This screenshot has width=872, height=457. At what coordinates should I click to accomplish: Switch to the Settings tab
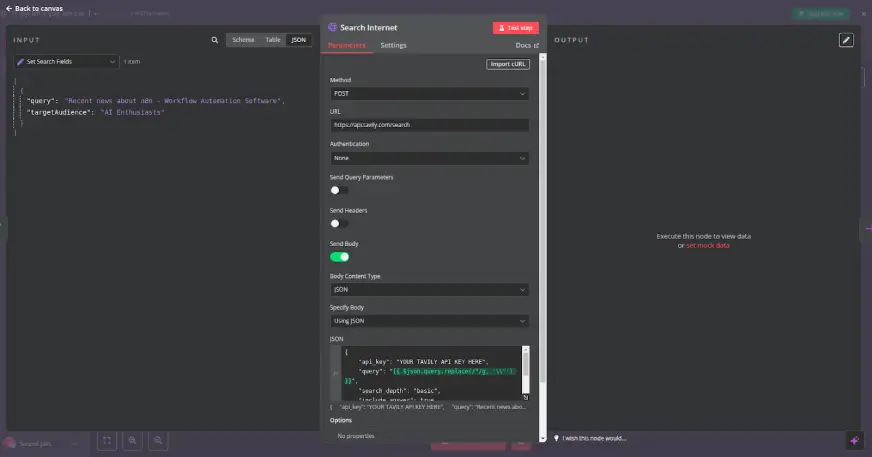click(x=393, y=46)
